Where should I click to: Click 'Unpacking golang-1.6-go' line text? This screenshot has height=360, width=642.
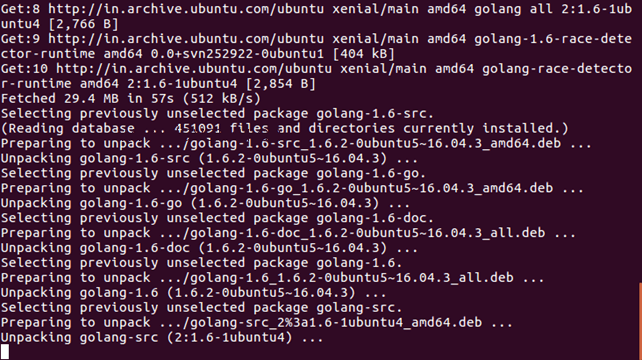coord(91,203)
